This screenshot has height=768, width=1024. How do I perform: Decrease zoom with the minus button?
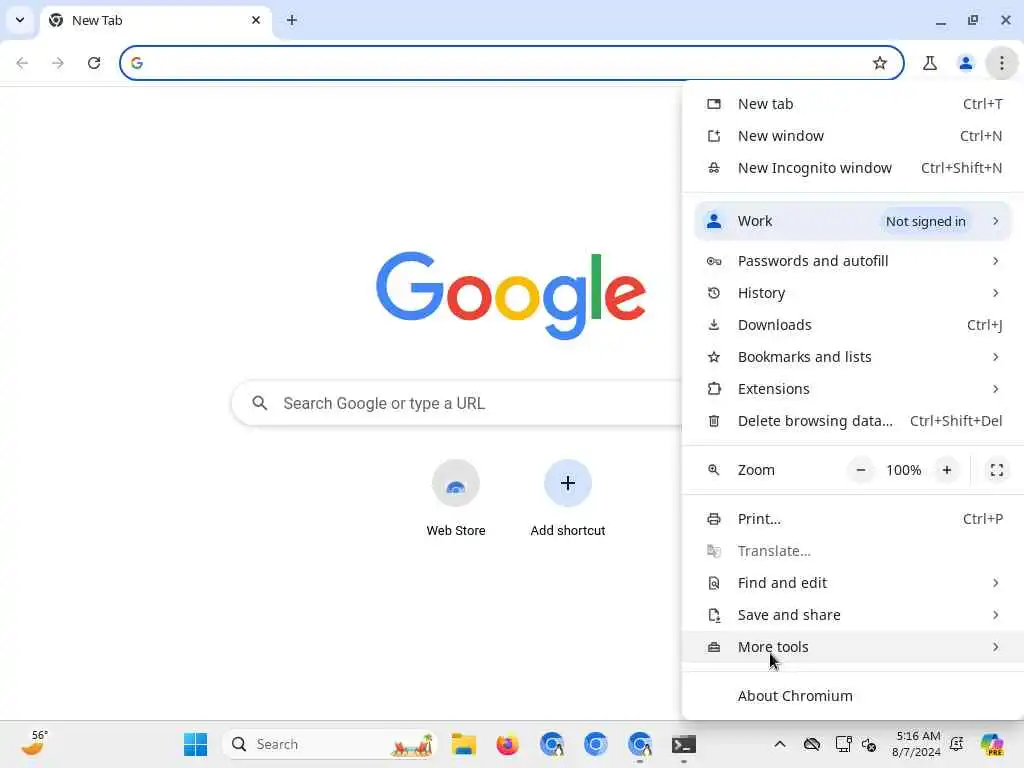tap(861, 470)
